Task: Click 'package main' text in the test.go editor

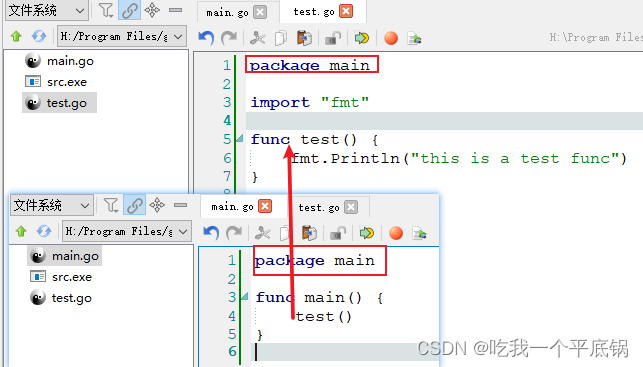Action: (x=310, y=65)
